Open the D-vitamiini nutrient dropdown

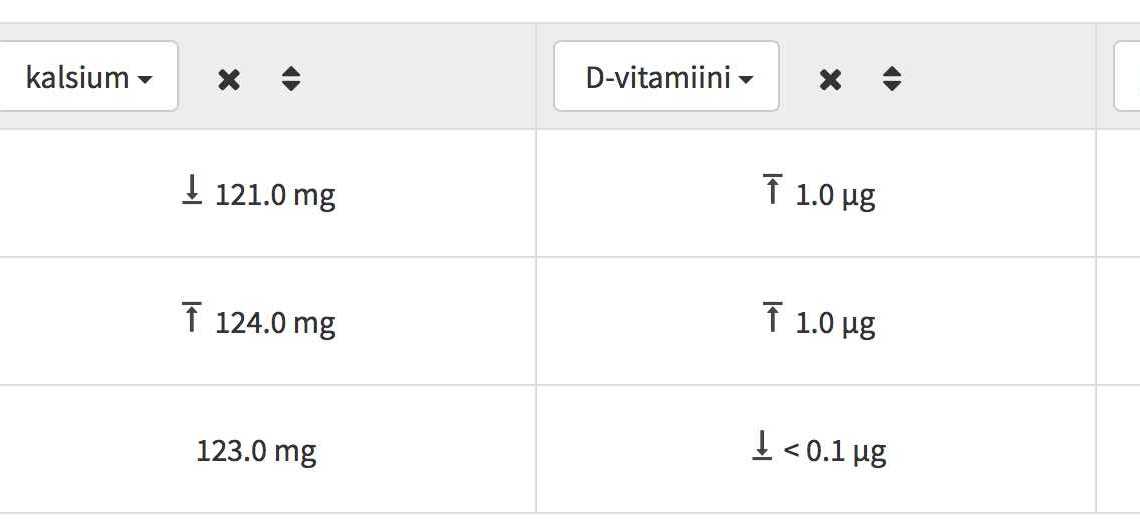(x=667, y=76)
